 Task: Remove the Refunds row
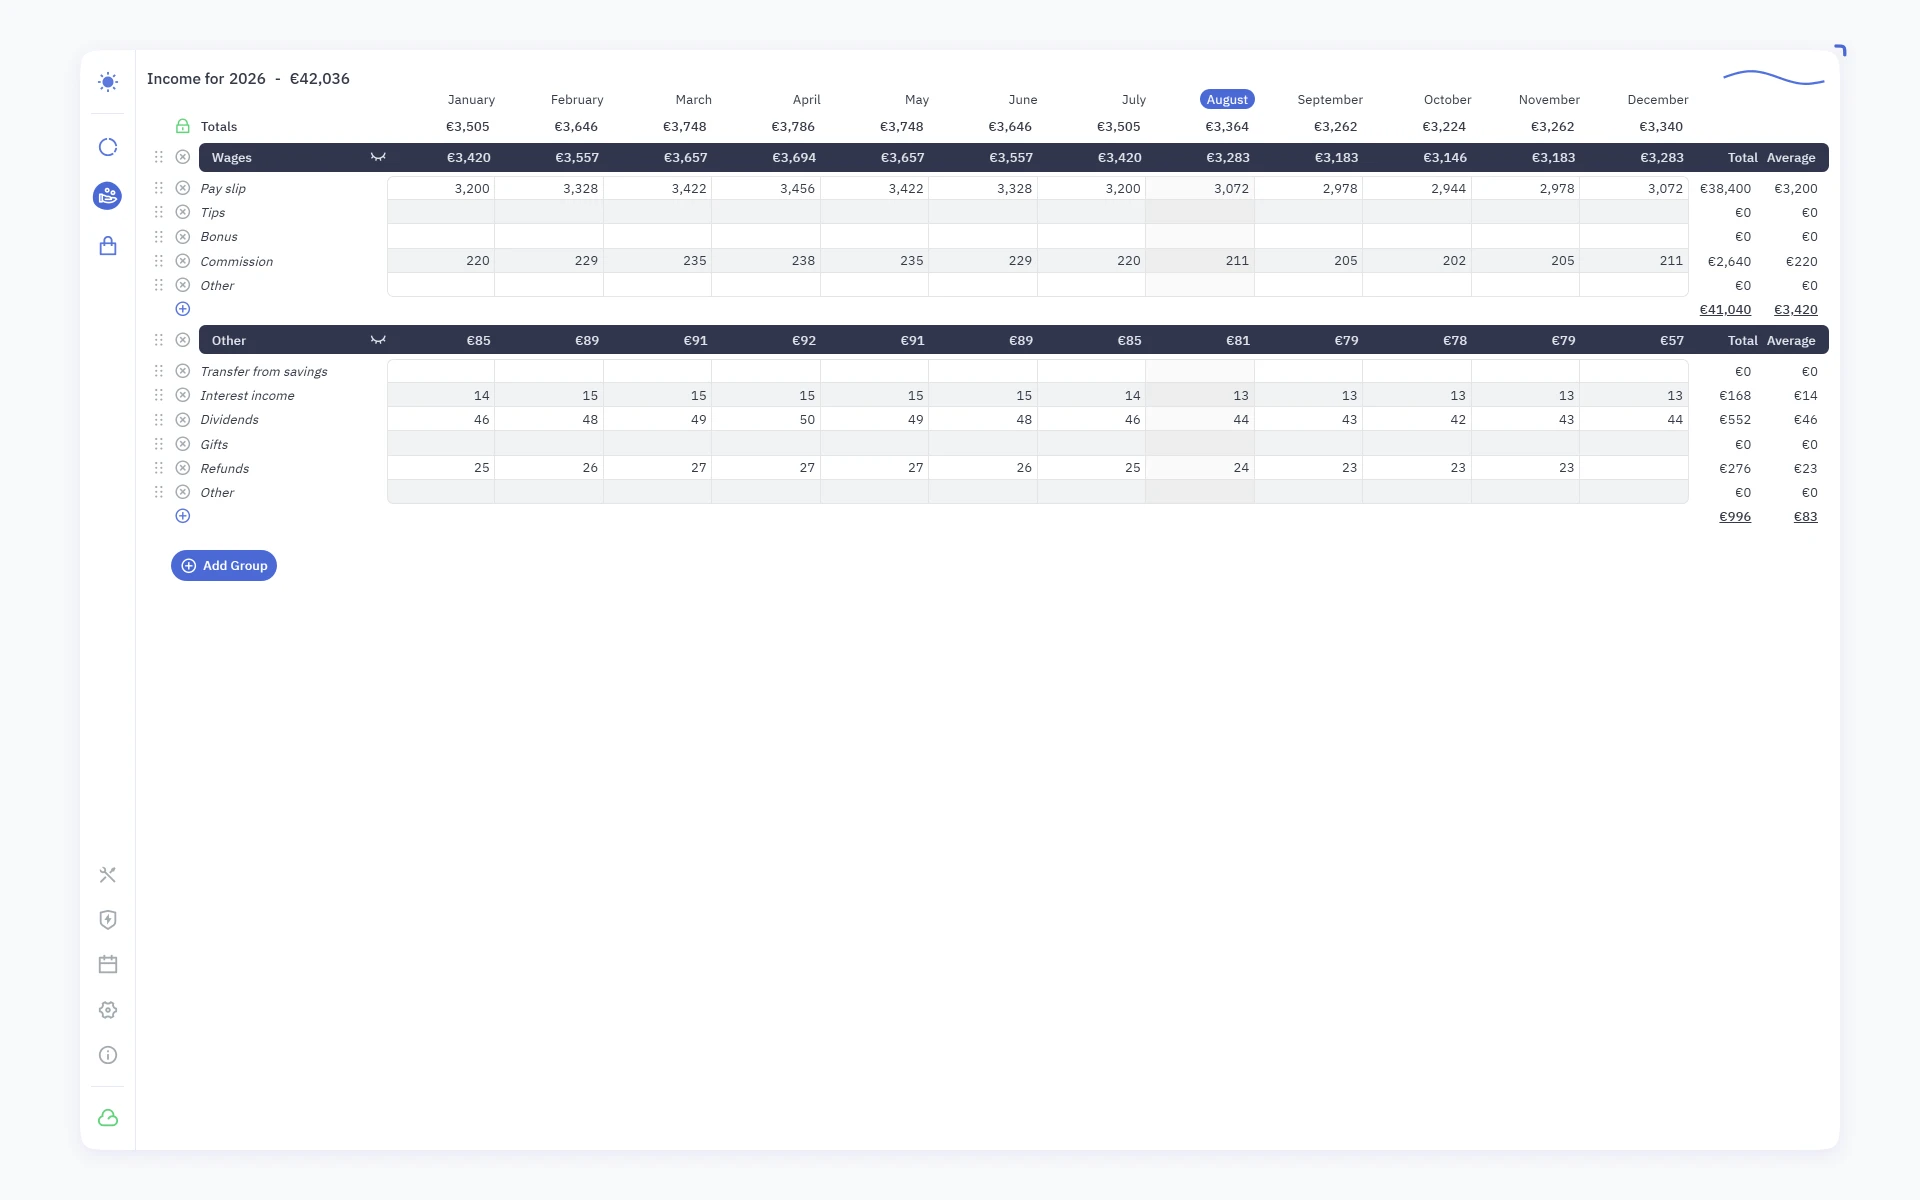tap(183, 468)
